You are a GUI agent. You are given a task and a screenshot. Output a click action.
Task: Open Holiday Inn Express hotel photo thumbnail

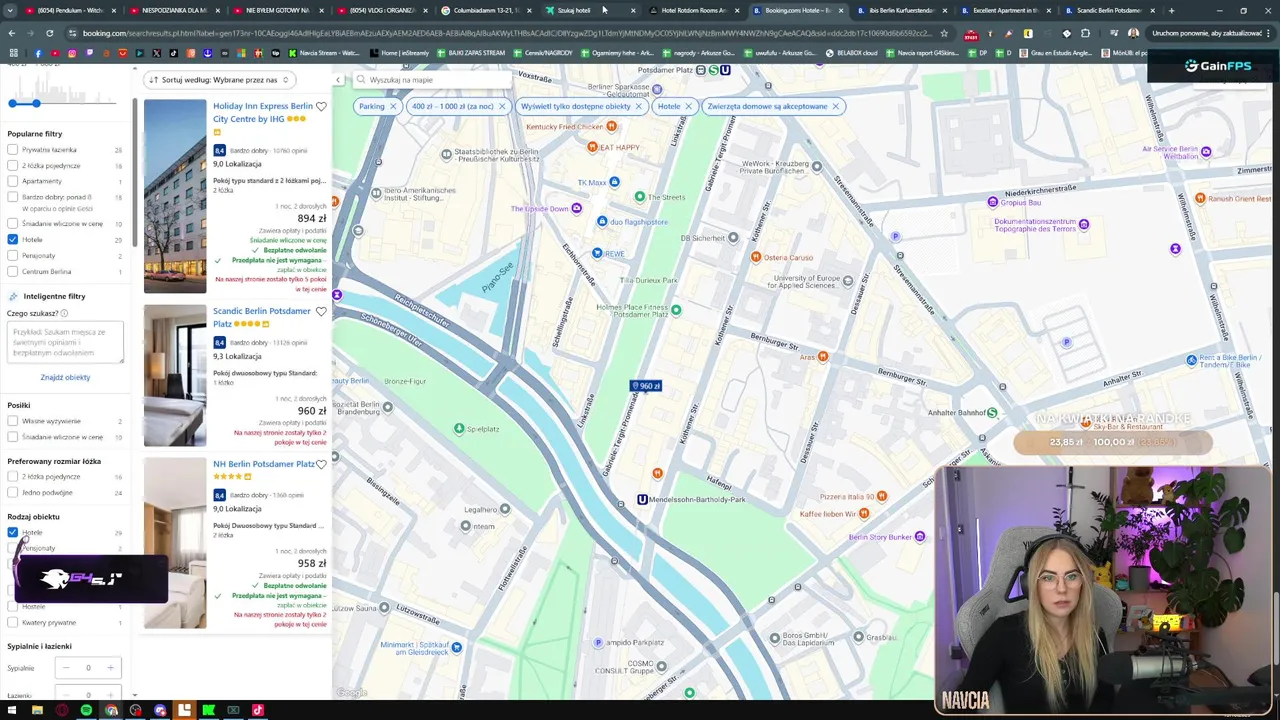pos(175,196)
